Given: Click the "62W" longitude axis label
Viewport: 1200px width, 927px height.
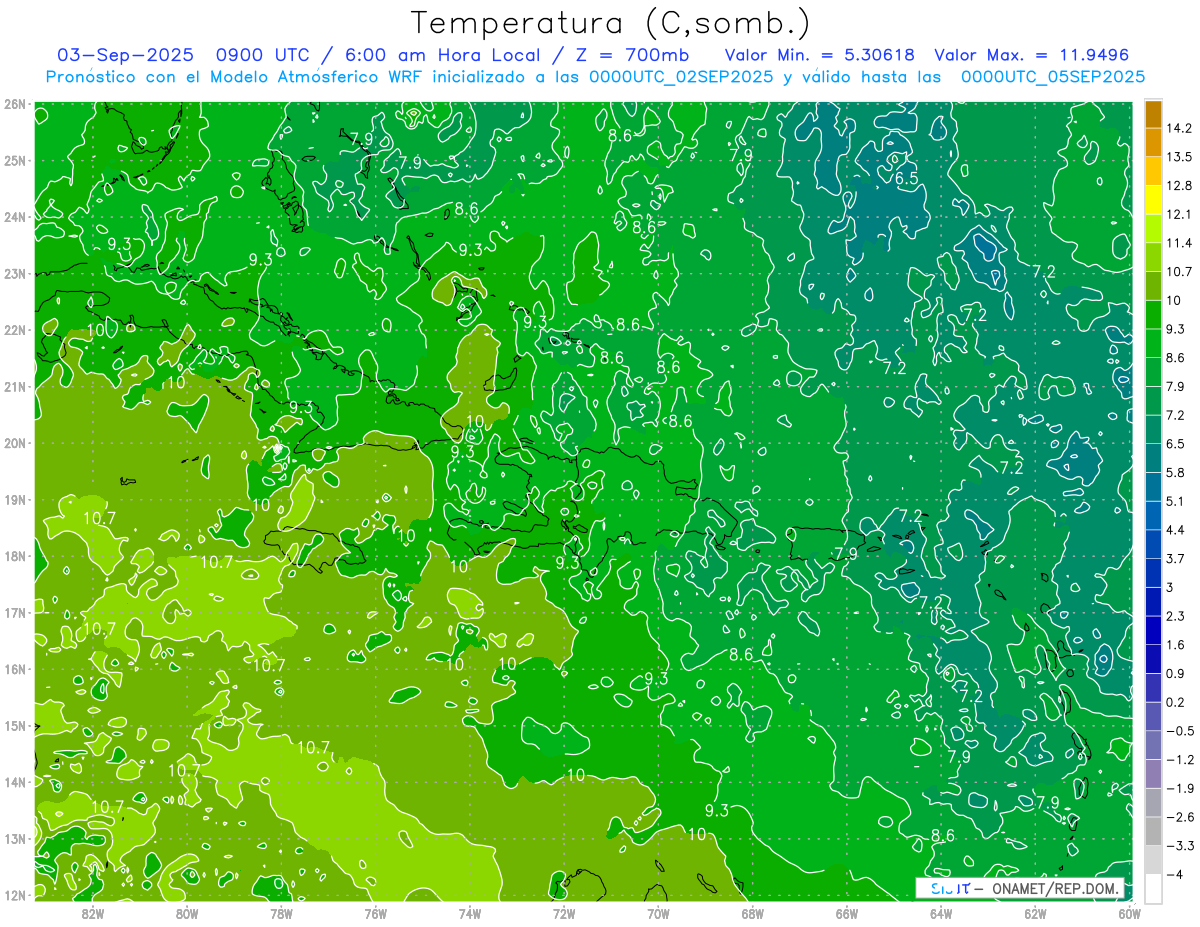Looking at the screenshot, I should (x=1035, y=912).
